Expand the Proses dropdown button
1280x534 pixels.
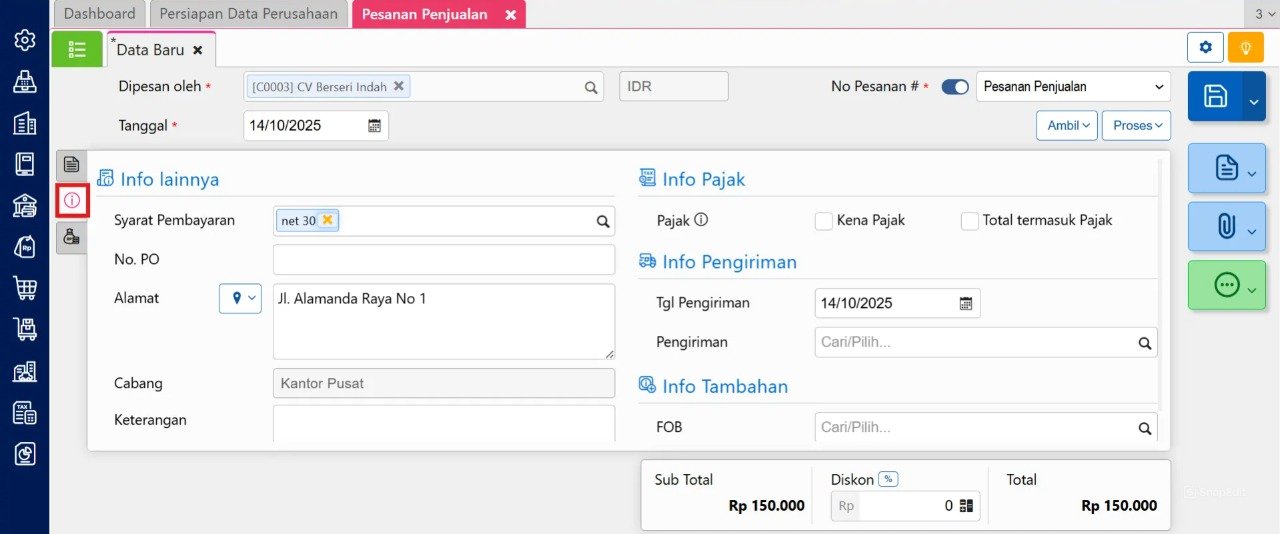1136,125
